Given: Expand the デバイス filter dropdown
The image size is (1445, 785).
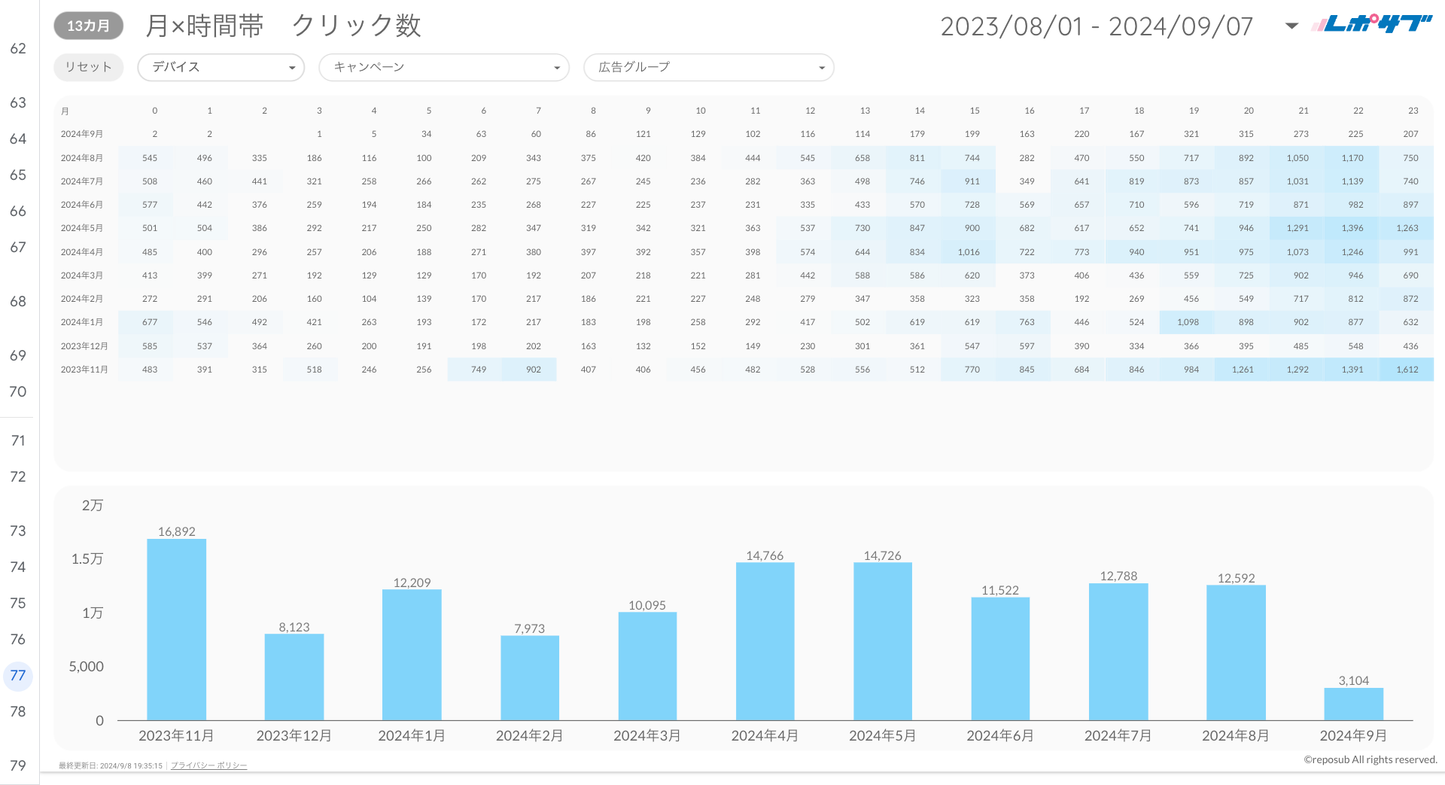Looking at the screenshot, I should point(221,67).
